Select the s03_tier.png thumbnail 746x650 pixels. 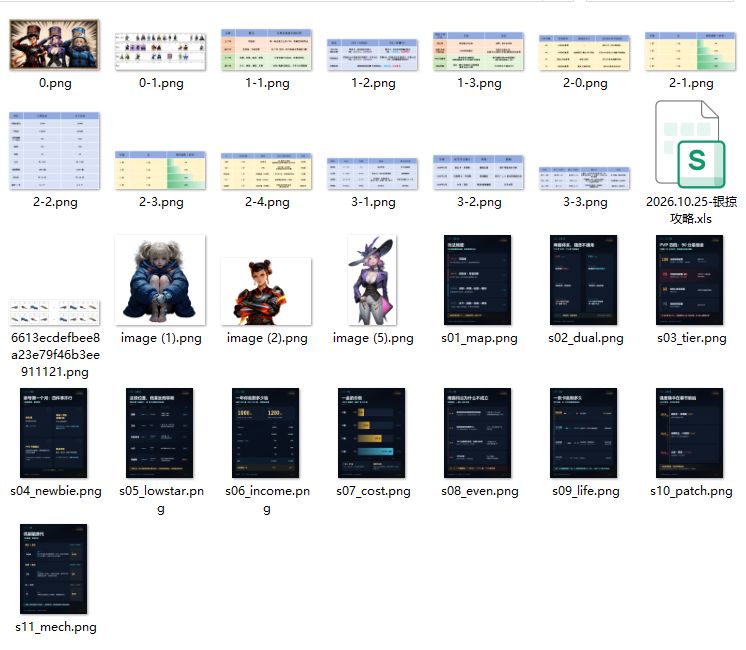[690, 280]
